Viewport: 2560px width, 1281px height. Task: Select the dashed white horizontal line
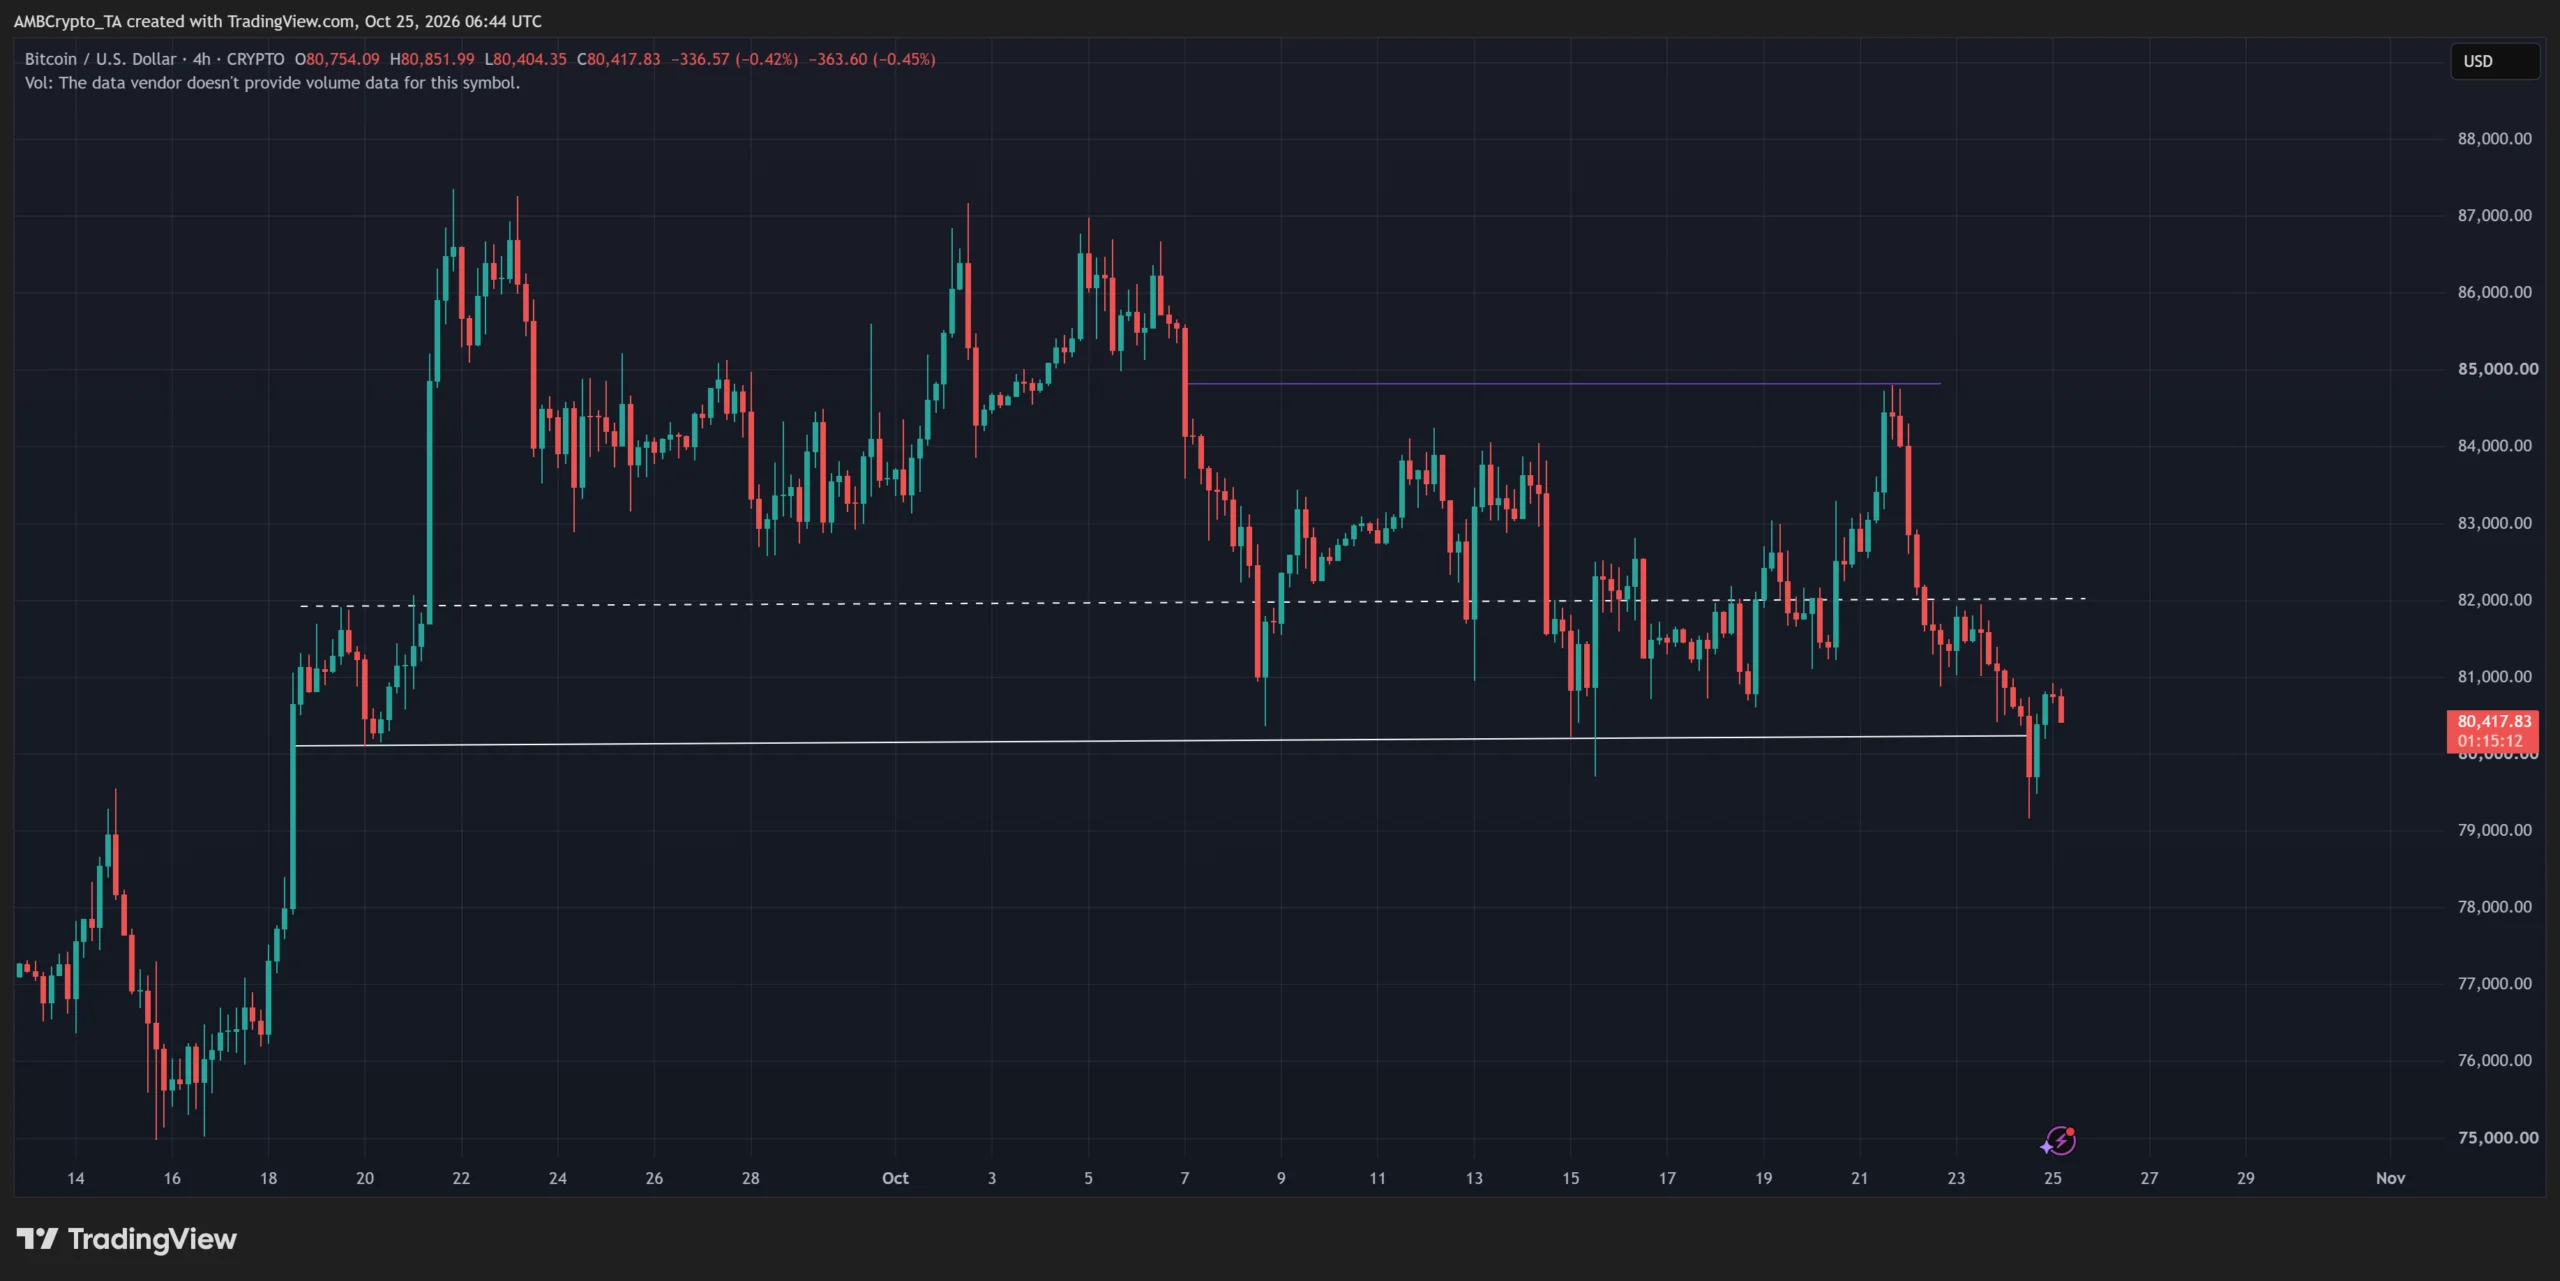(x=1192, y=602)
